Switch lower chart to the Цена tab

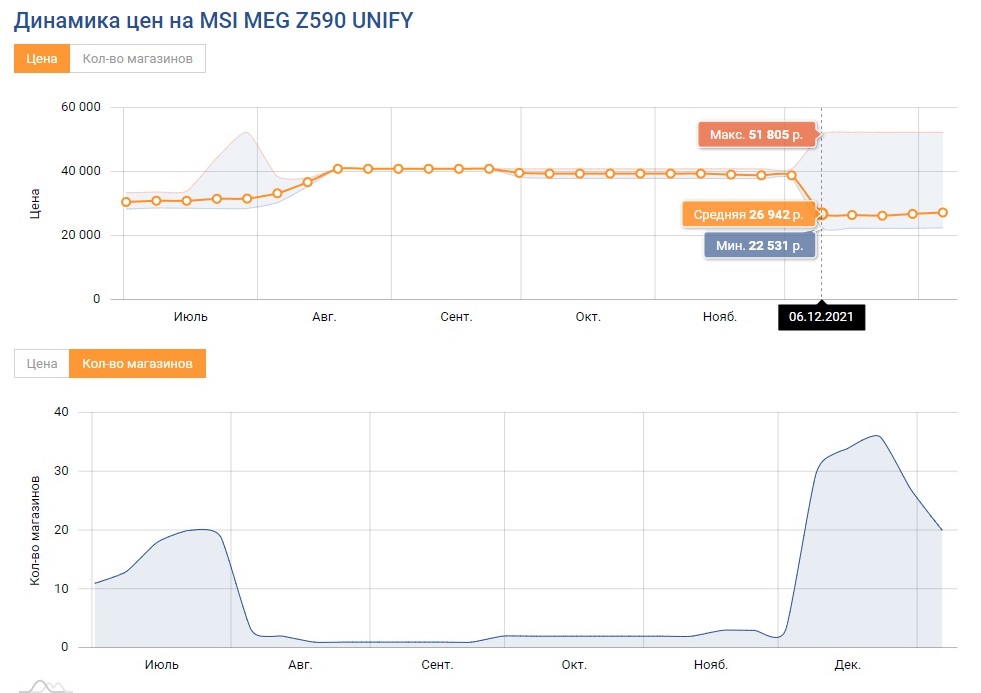[42, 364]
